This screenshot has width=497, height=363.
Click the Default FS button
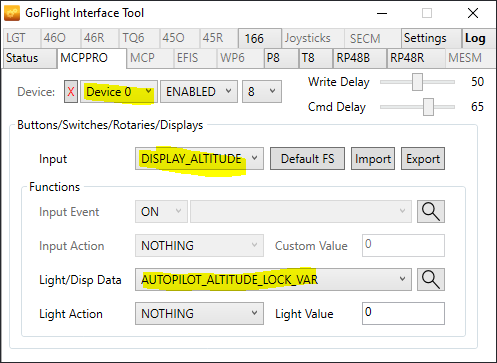click(x=307, y=159)
